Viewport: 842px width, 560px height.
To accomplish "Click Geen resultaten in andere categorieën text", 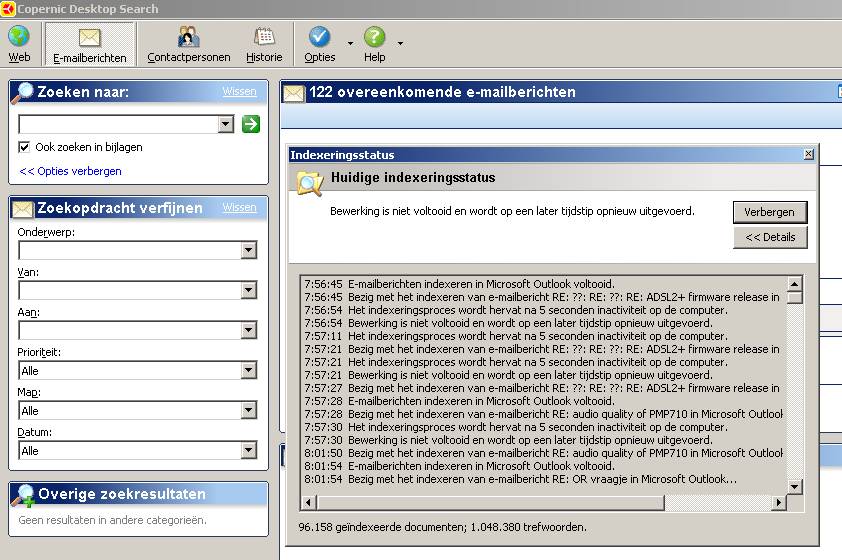I will pos(112,520).
